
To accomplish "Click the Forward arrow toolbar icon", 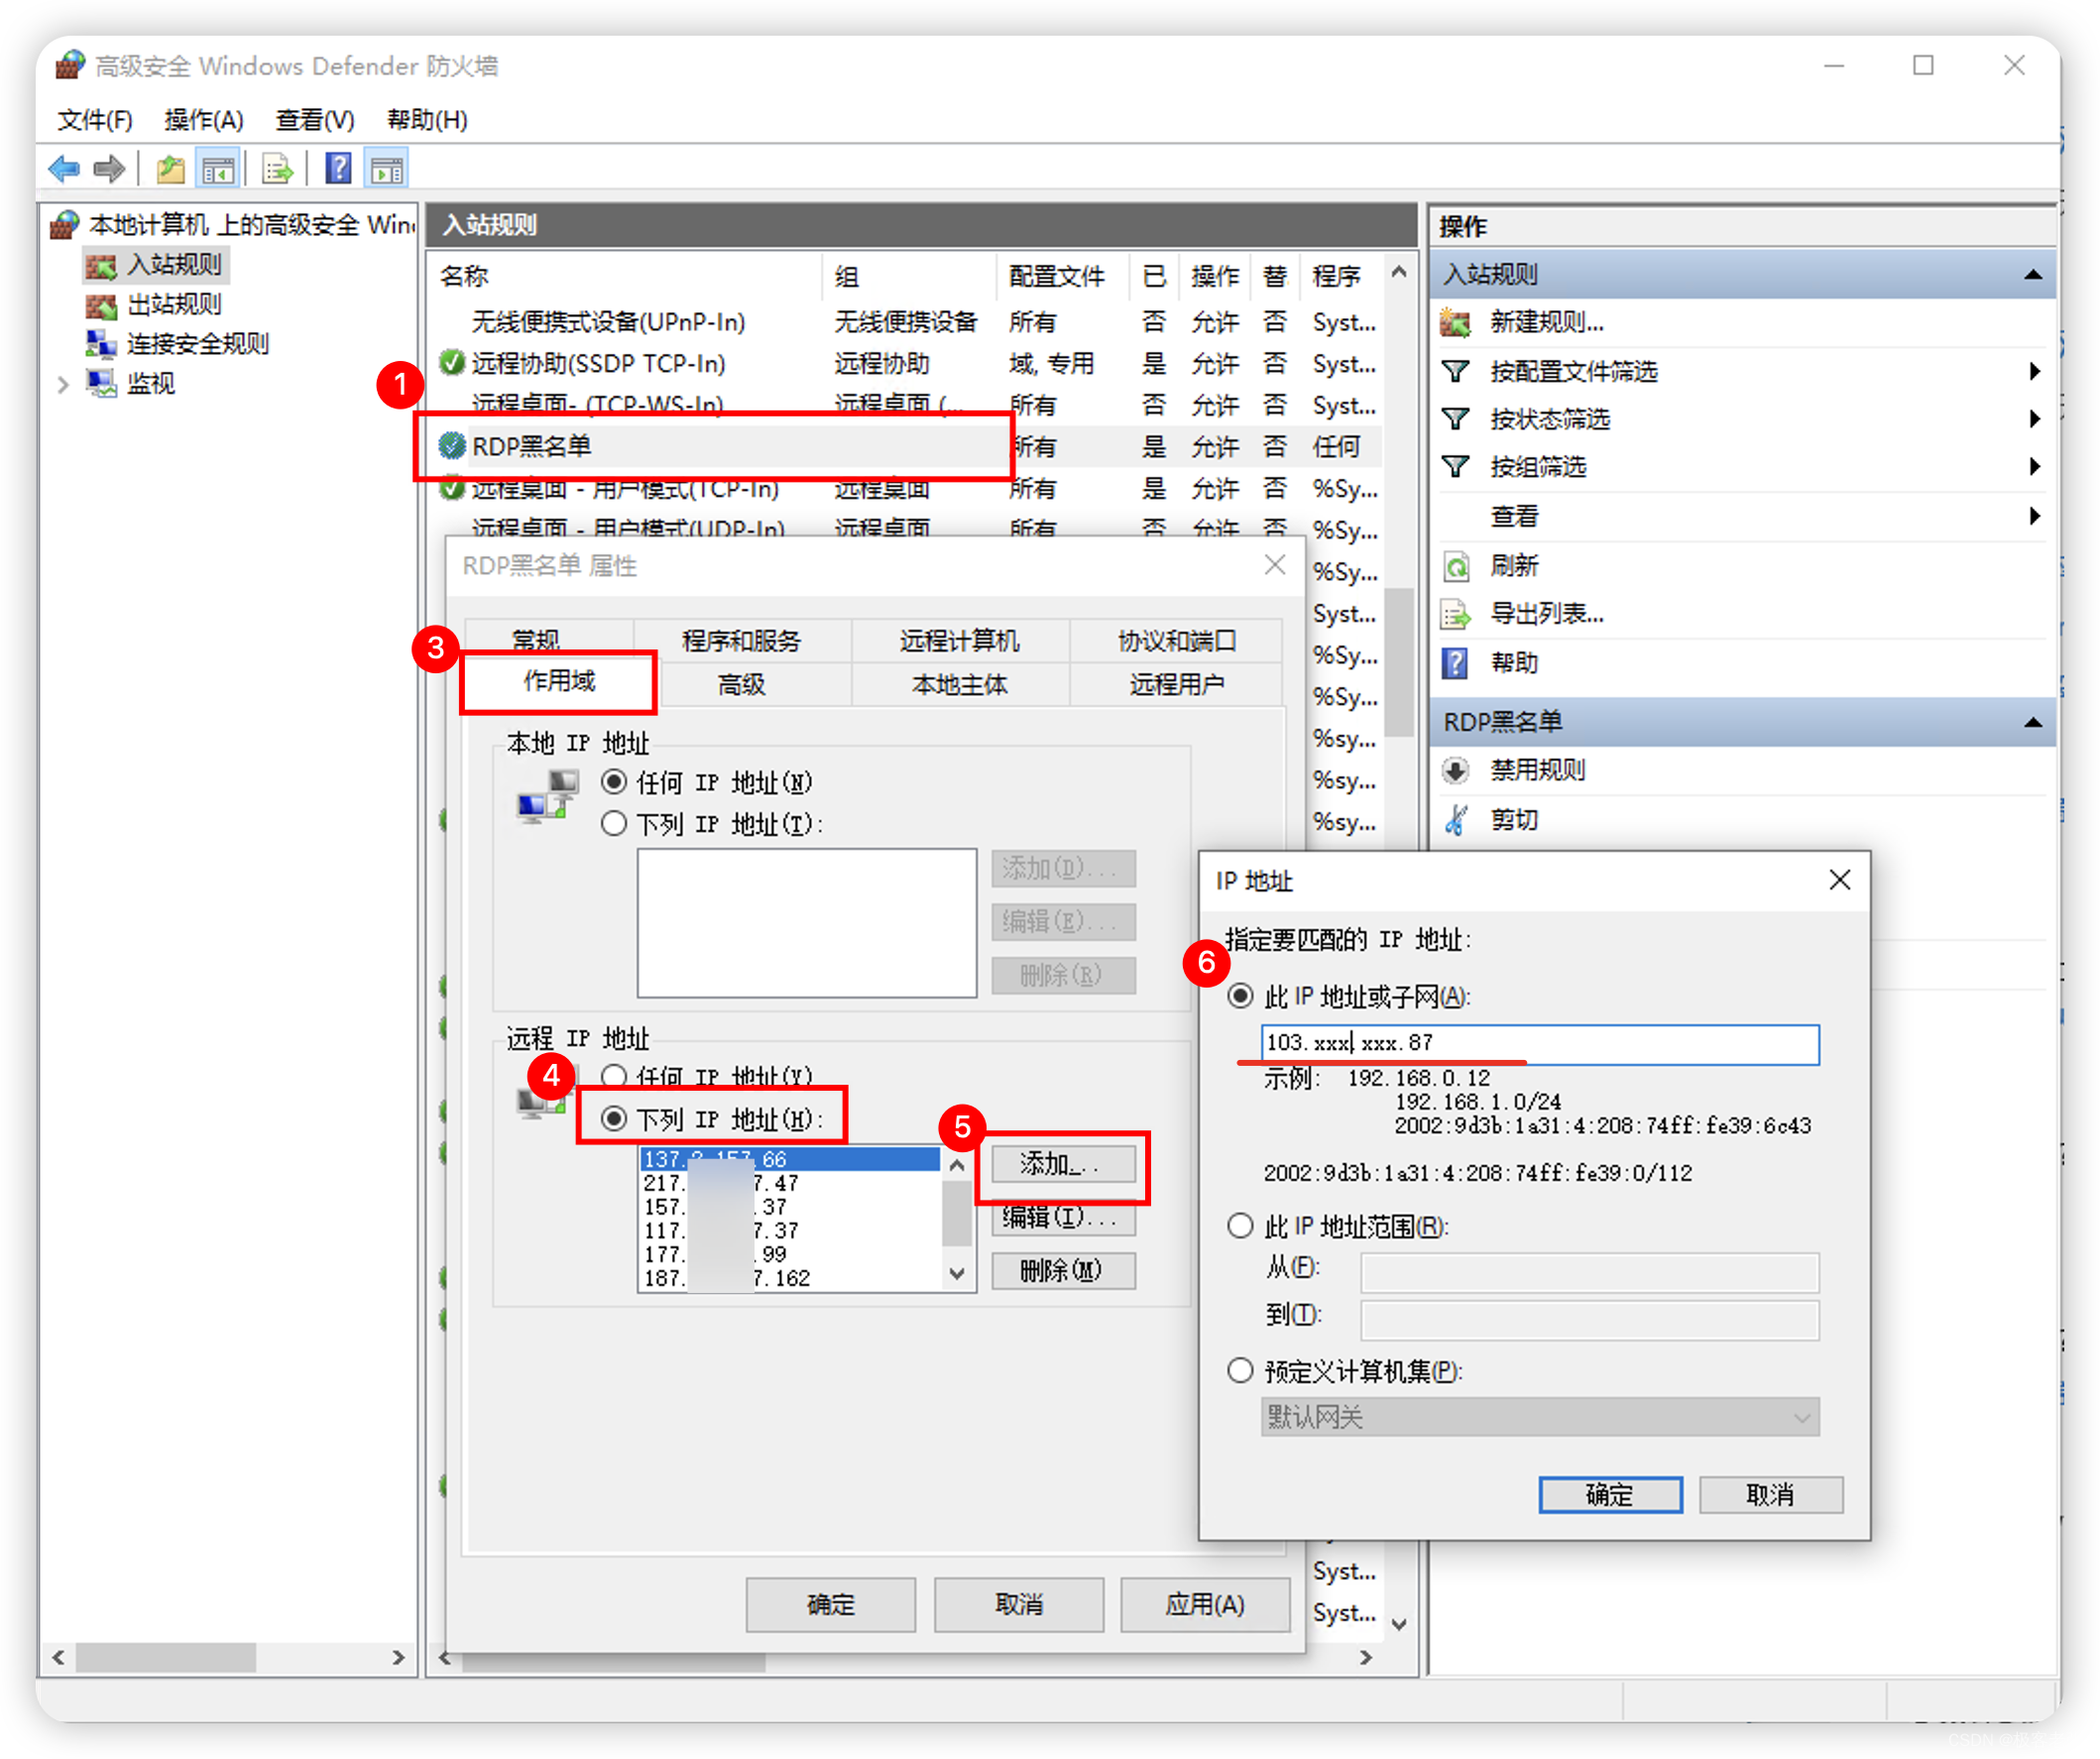I will [x=109, y=168].
